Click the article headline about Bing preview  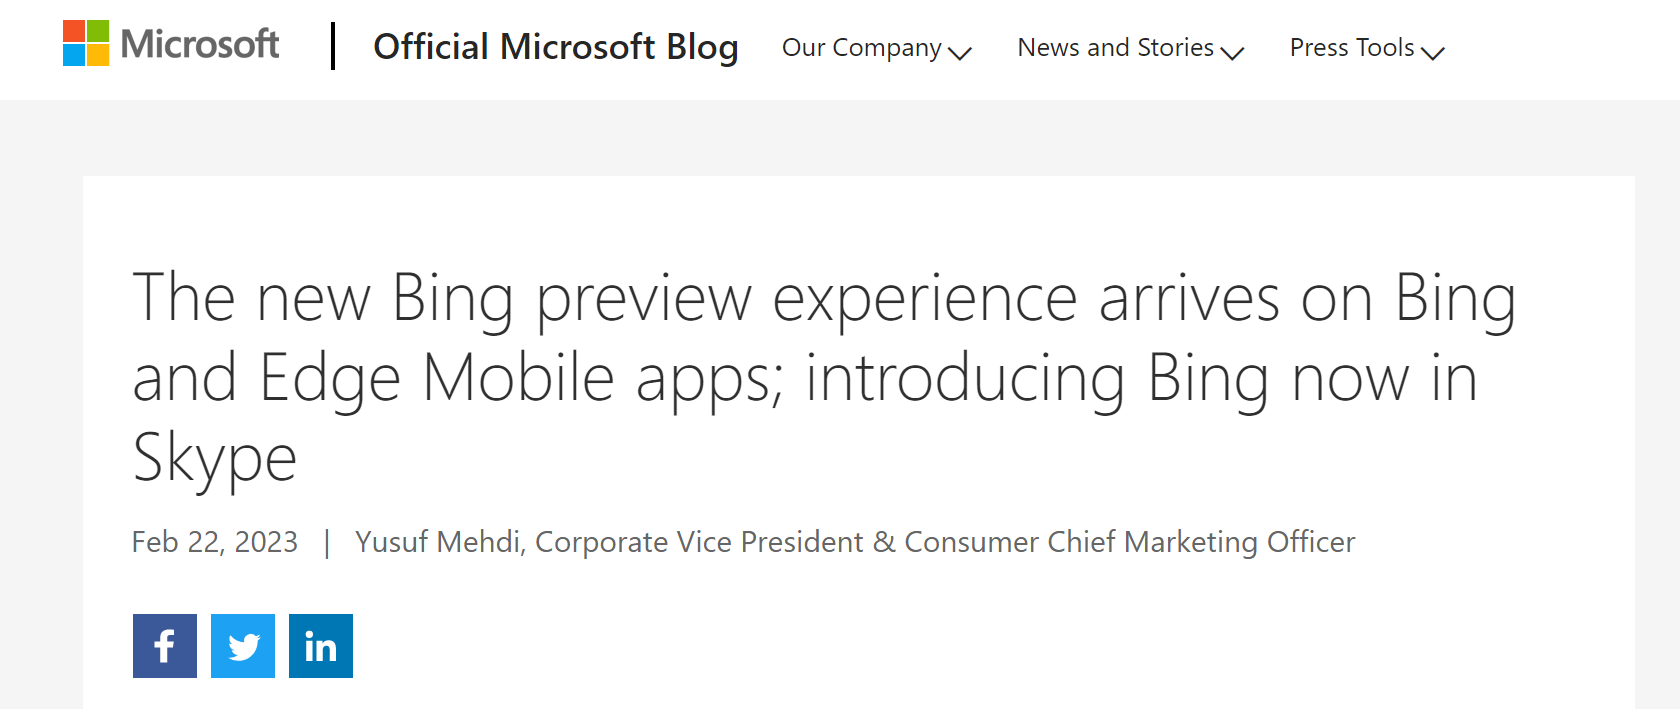pos(824,378)
